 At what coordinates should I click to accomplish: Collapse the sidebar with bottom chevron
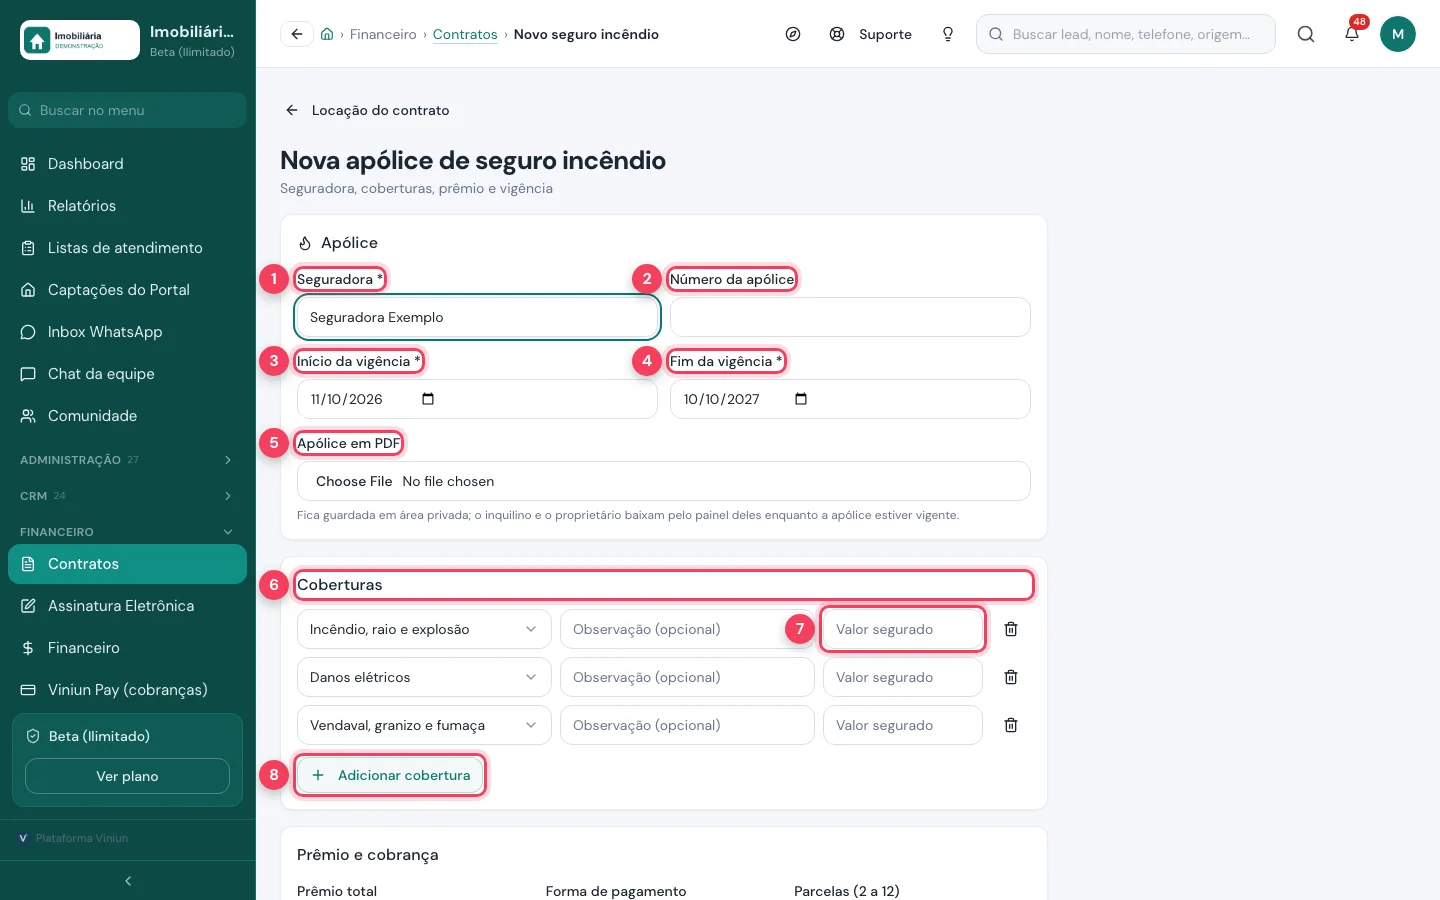128,881
